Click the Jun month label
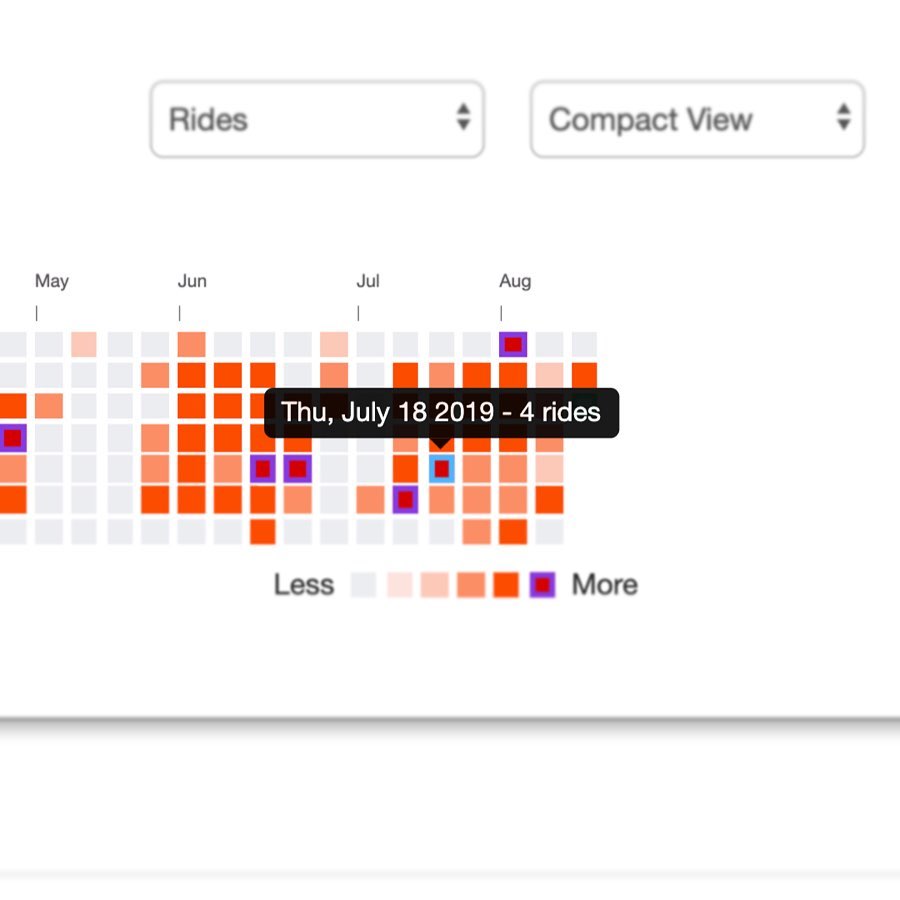The image size is (900, 900). (x=192, y=281)
